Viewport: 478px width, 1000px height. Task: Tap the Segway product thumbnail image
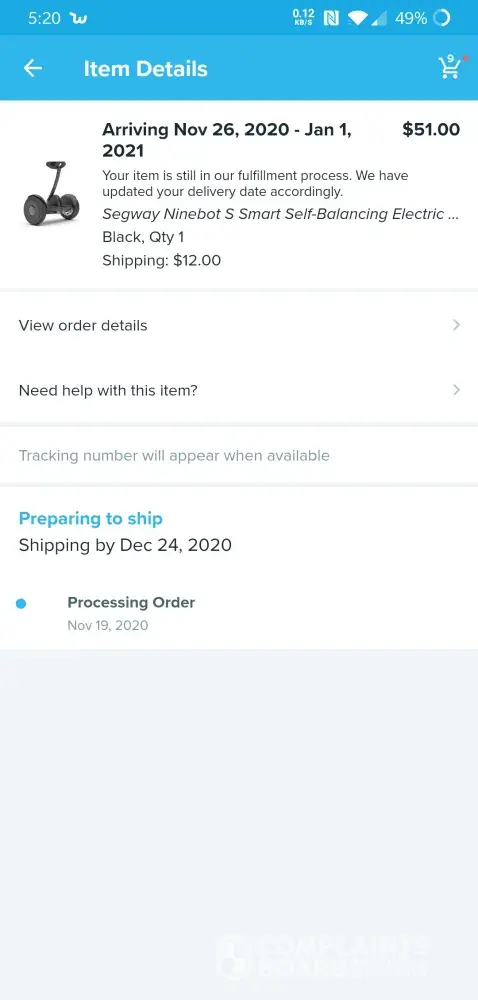pos(52,193)
